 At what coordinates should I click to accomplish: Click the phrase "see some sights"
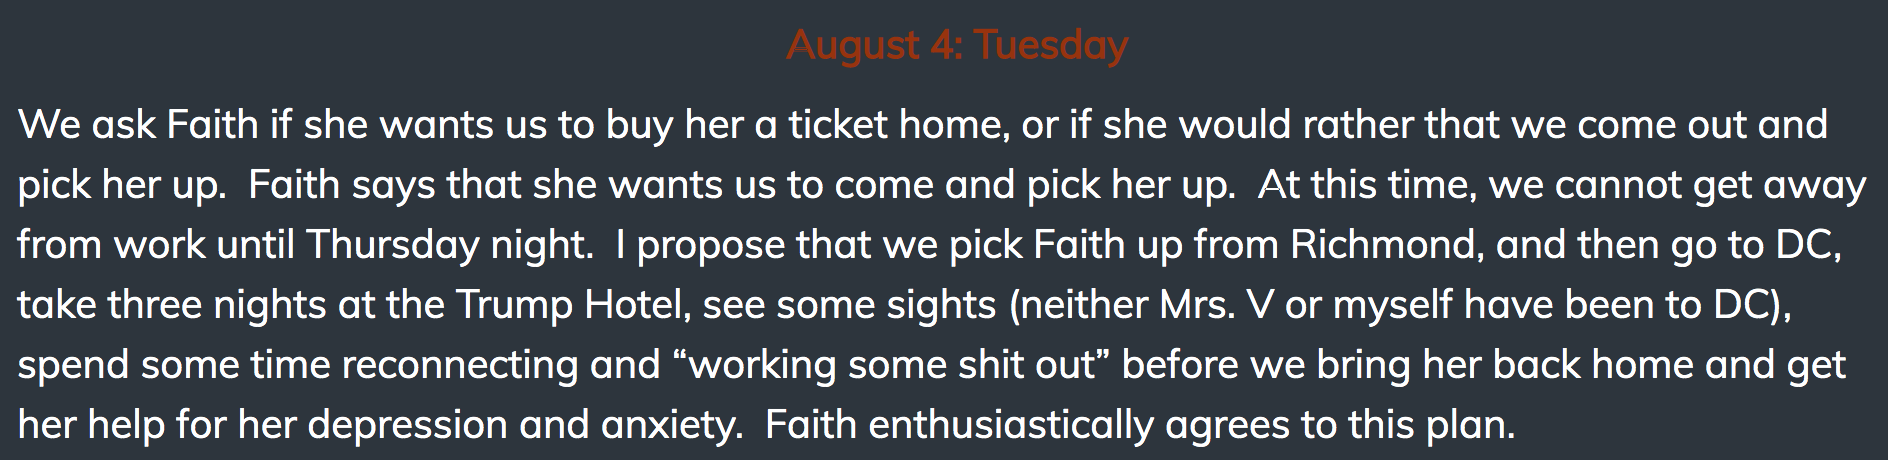point(849,306)
